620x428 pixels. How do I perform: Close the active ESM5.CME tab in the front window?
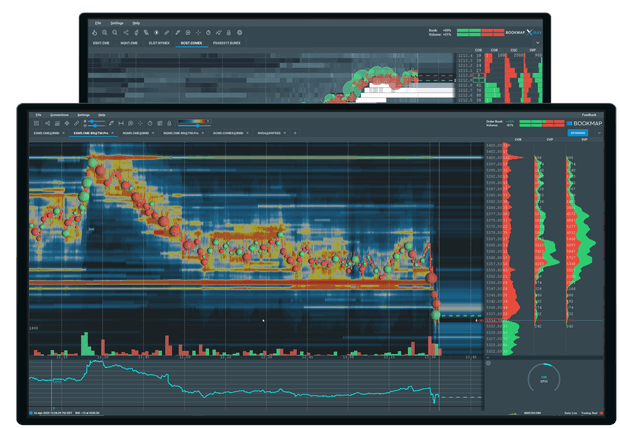click(x=112, y=133)
